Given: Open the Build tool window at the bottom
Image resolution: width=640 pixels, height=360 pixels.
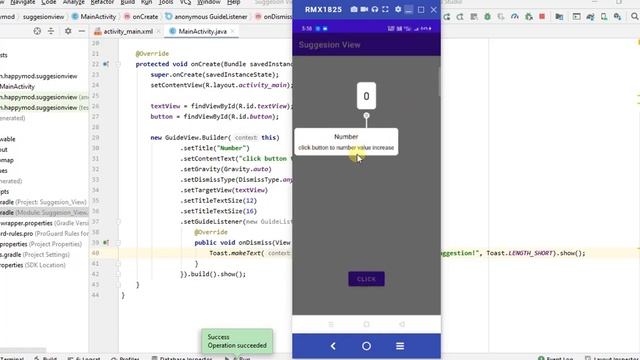Looking at the screenshot, I should tap(46, 358).
